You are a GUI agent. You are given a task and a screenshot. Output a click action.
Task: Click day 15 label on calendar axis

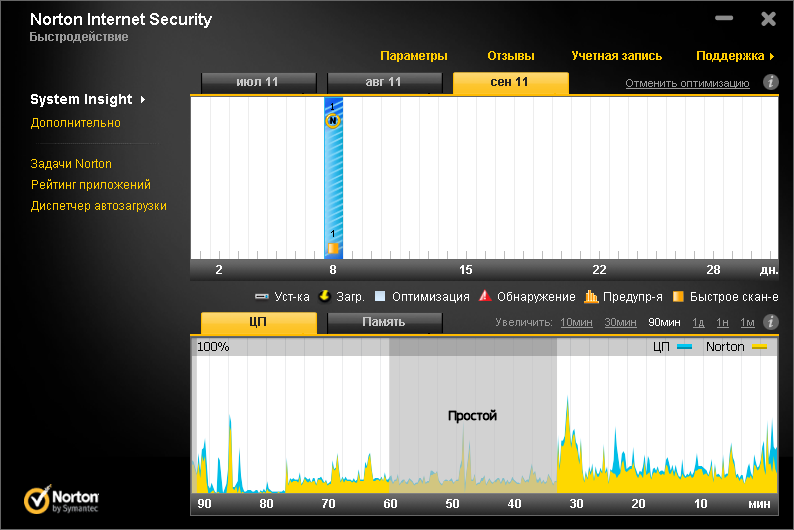click(x=465, y=270)
